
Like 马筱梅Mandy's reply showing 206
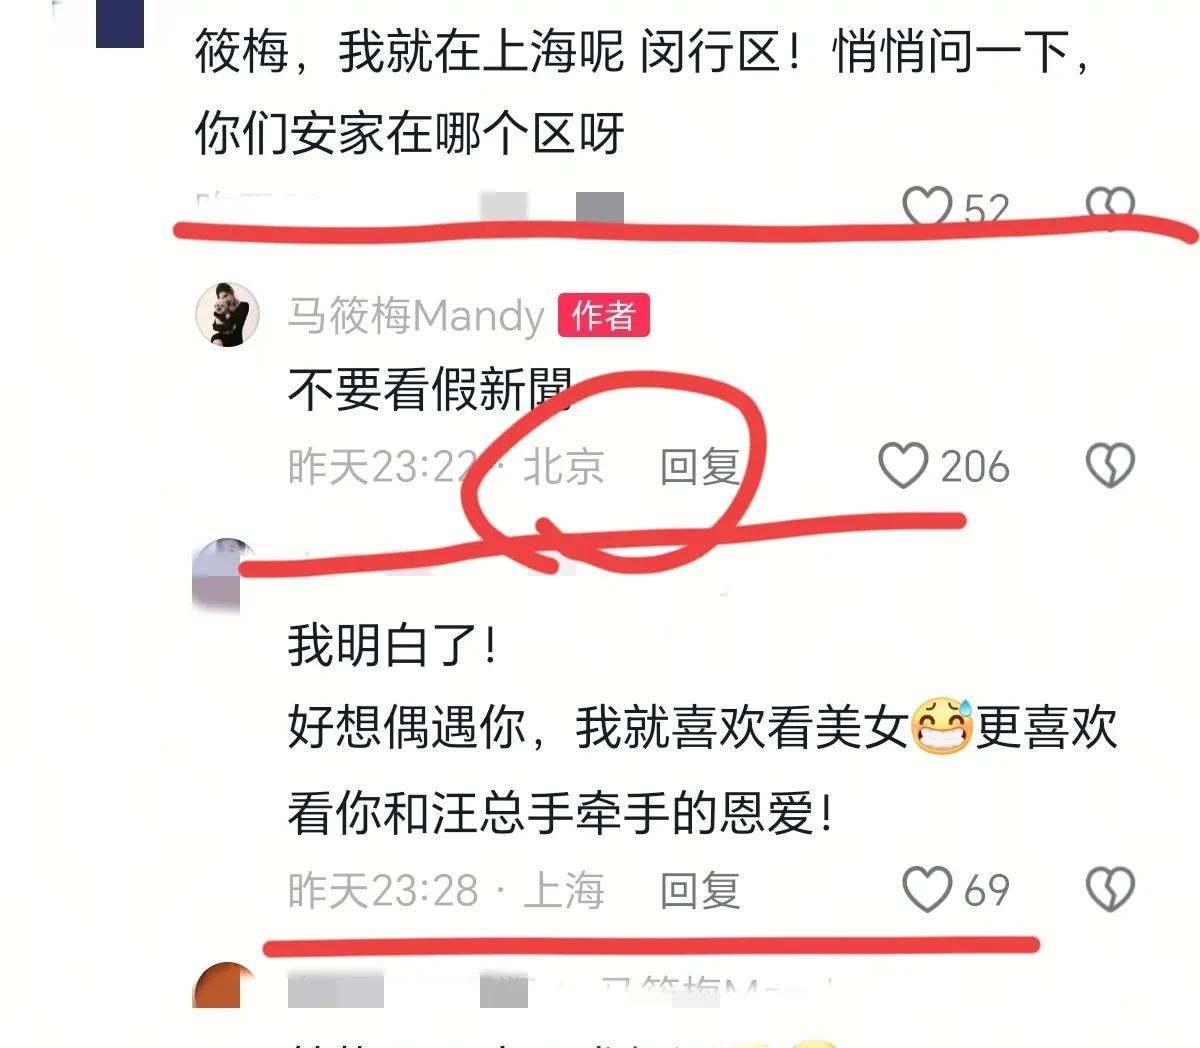903,466
